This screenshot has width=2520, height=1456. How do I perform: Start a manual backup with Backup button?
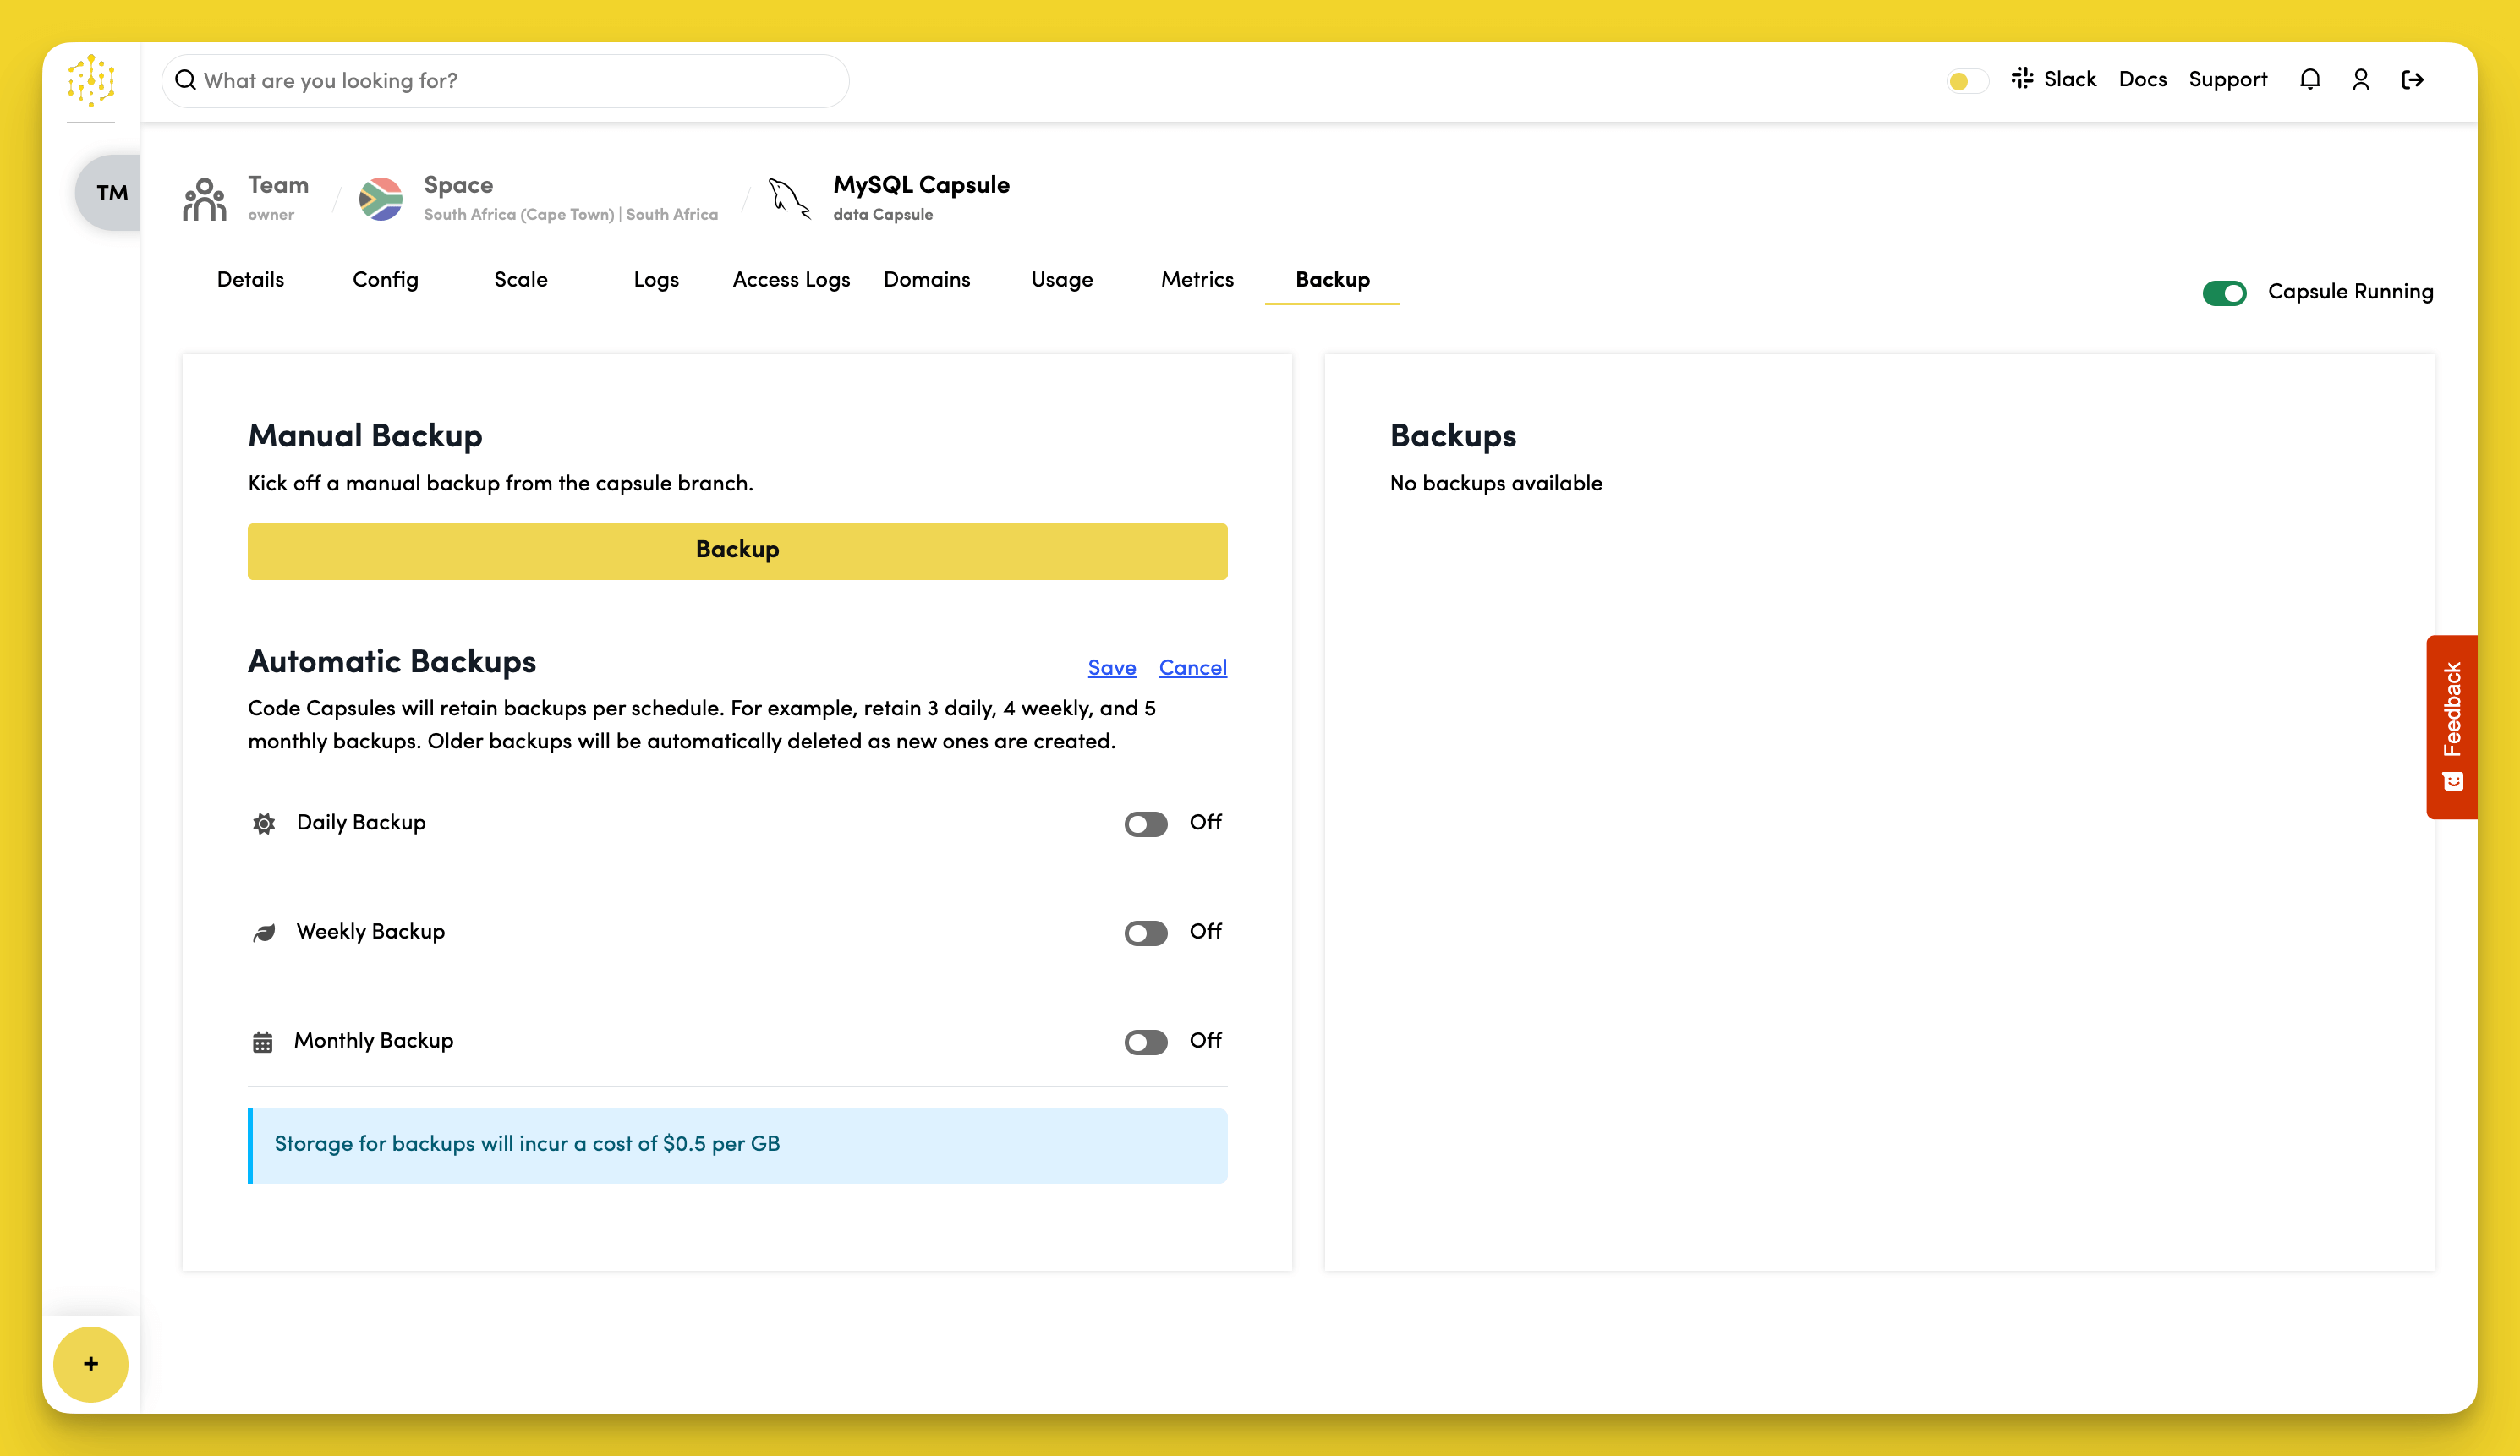pyautogui.click(x=737, y=551)
